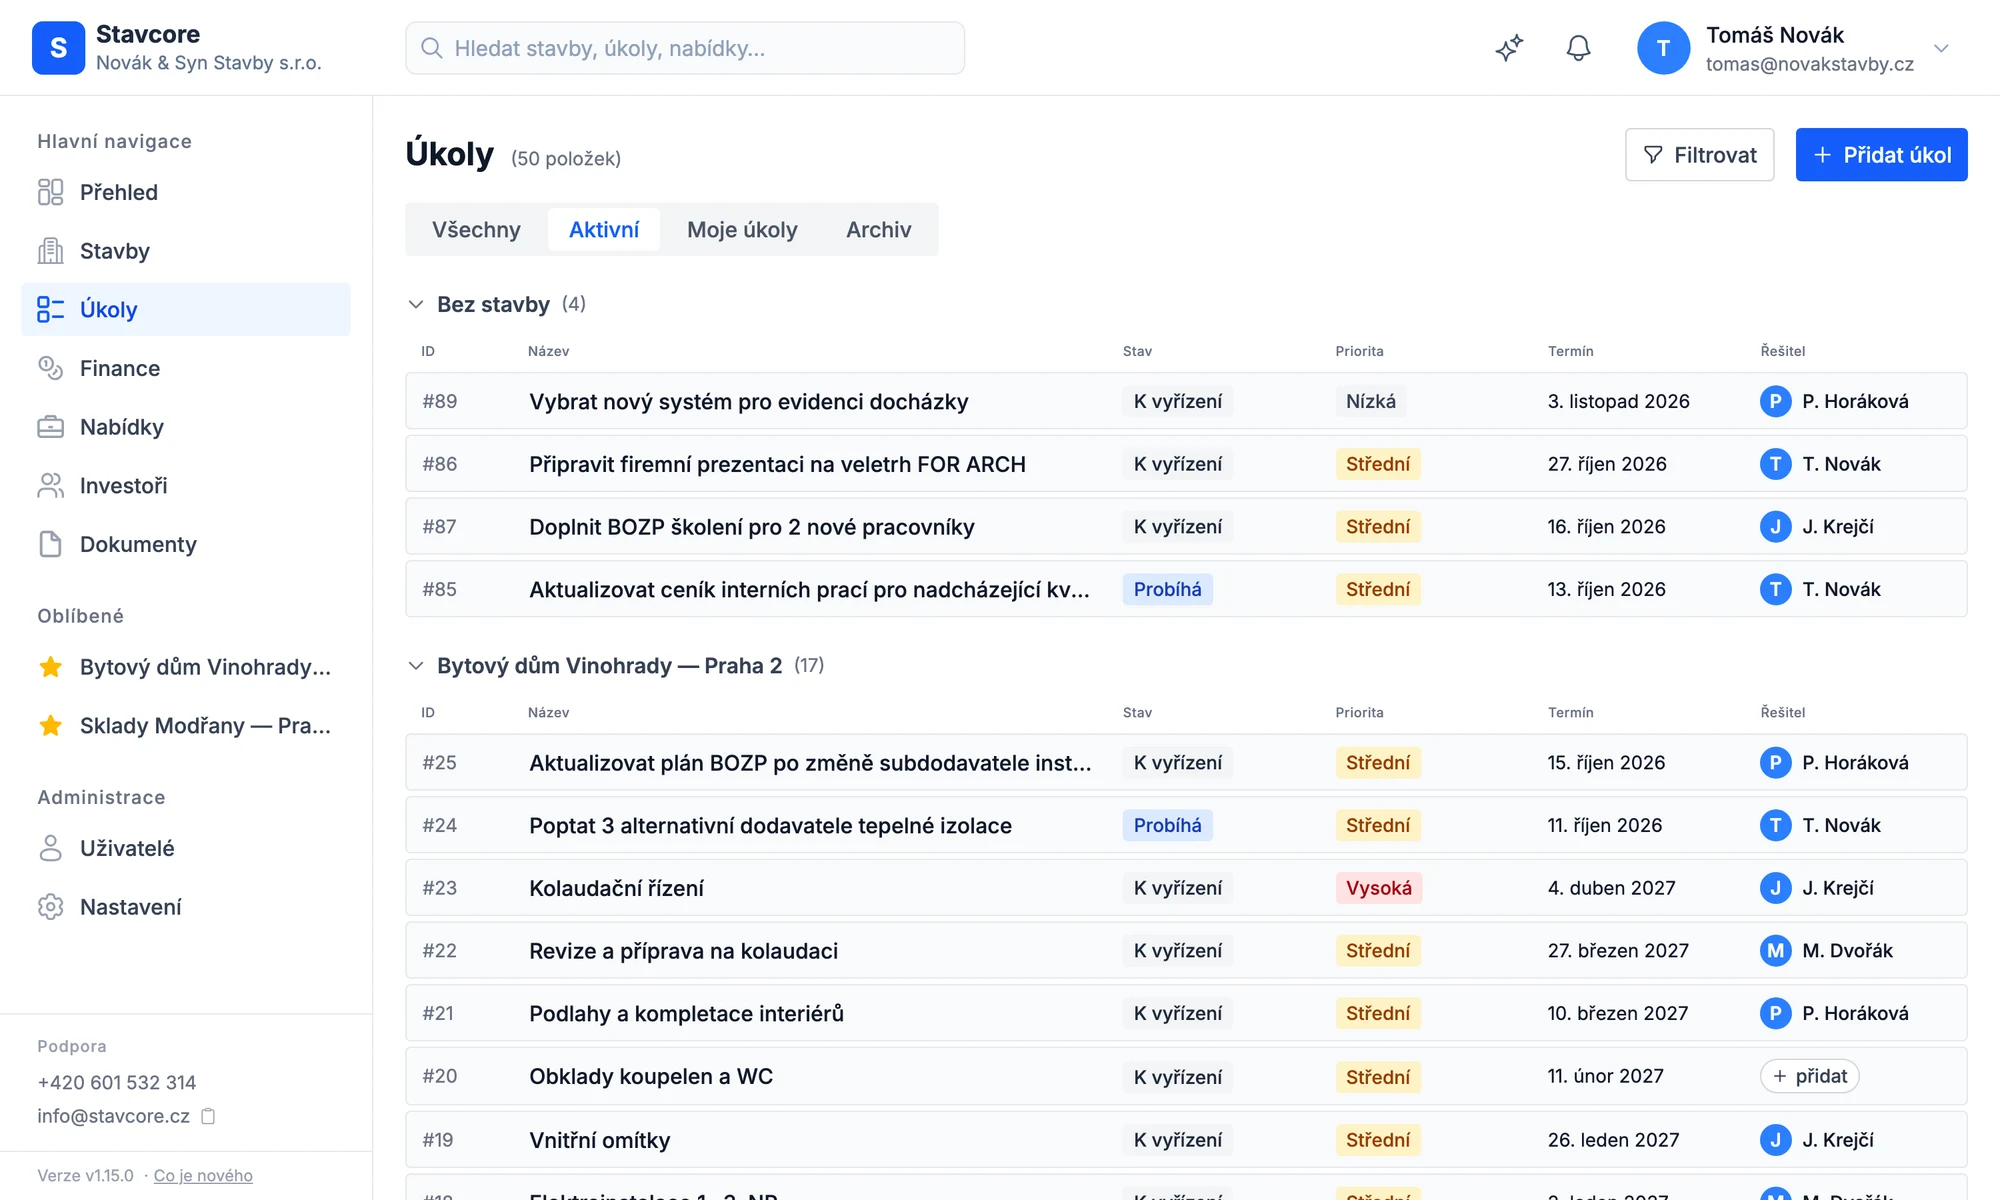2000x1200 pixels.
Task: Open the Úkoly sidebar navigation item
Action: (186, 309)
